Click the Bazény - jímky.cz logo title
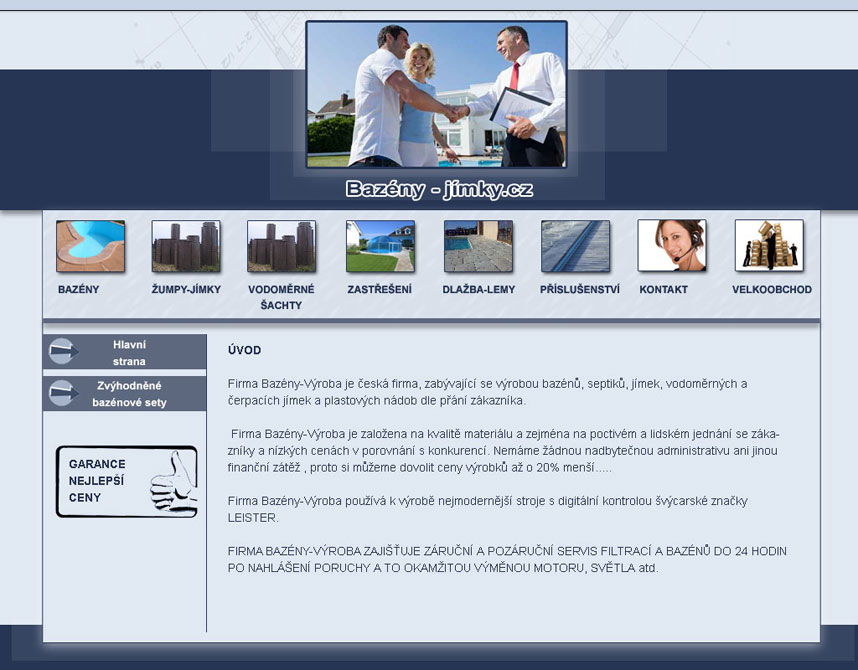This screenshot has height=670, width=858. coord(439,189)
